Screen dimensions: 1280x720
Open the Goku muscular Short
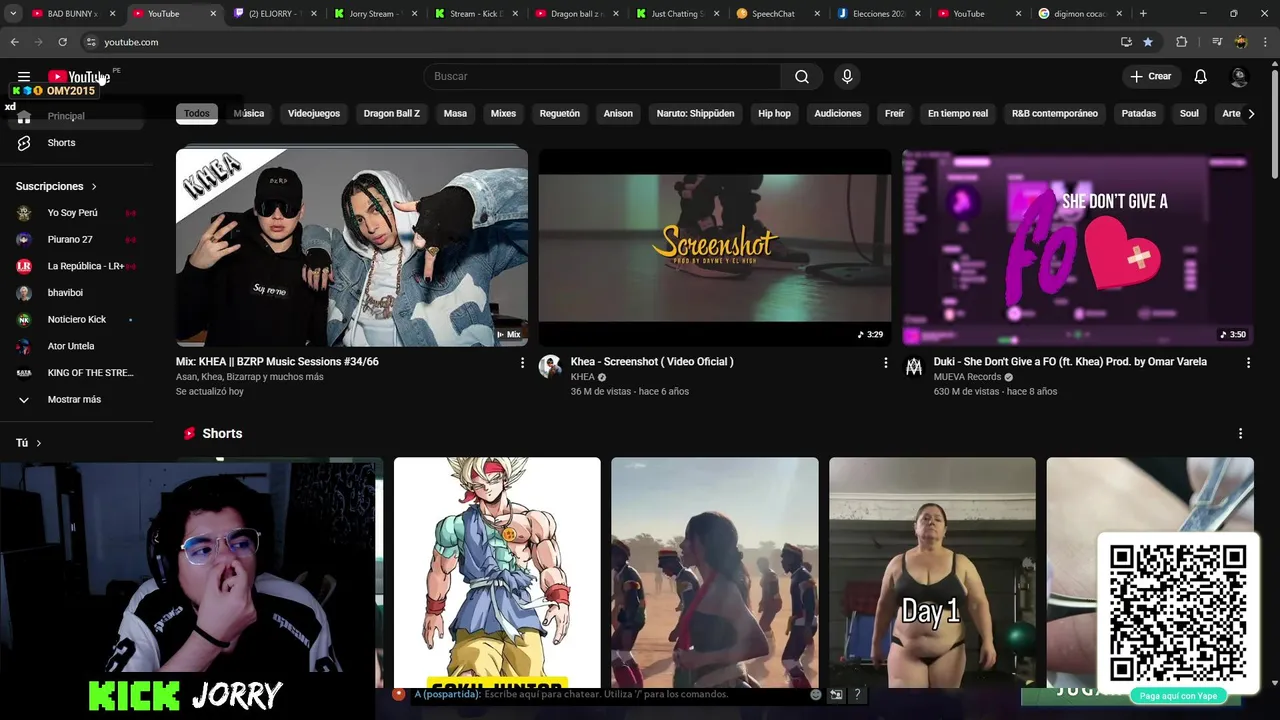click(x=497, y=573)
